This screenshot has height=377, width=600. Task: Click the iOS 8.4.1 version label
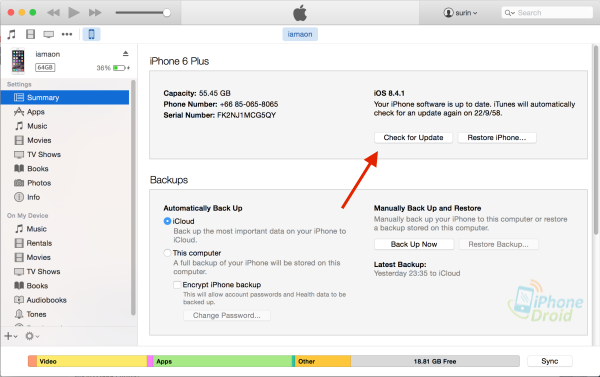coord(389,93)
